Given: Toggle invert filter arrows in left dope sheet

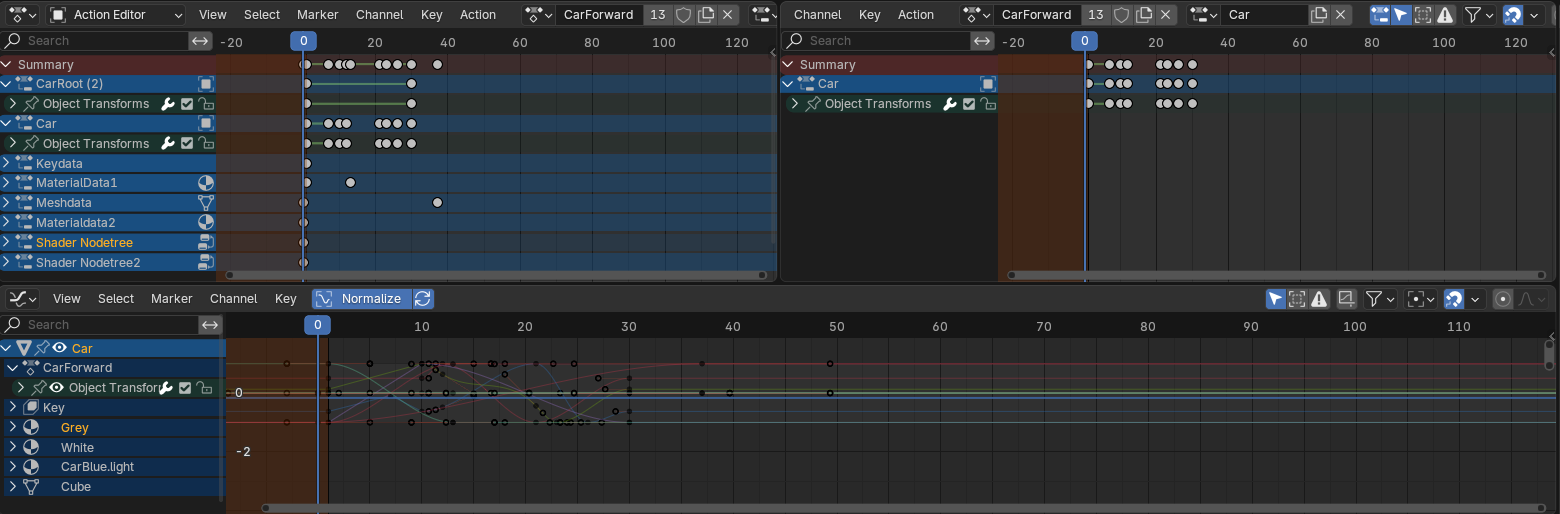Looking at the screenshot, I should (201, 41).
